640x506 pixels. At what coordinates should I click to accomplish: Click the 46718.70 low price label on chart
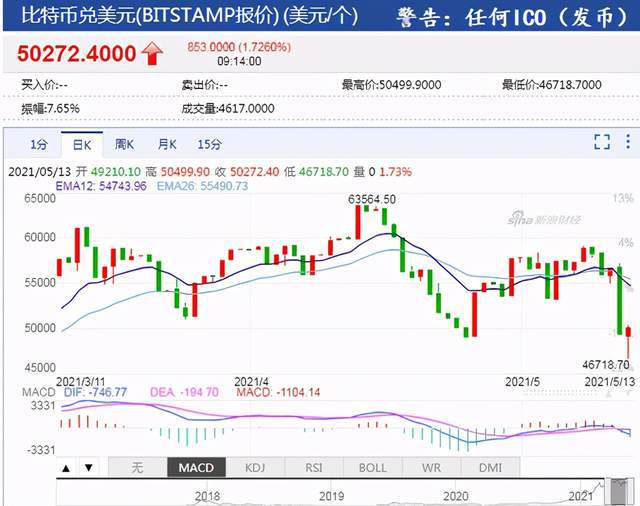[x=606, y=364]
